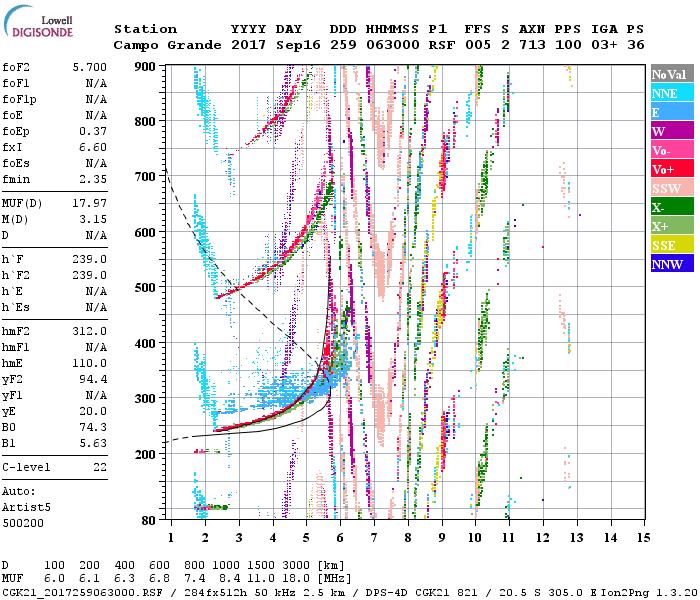This screenshot has width=700, height=600.
Task: Pick the X+ legend swatch
Action: (x=672, y=226)
